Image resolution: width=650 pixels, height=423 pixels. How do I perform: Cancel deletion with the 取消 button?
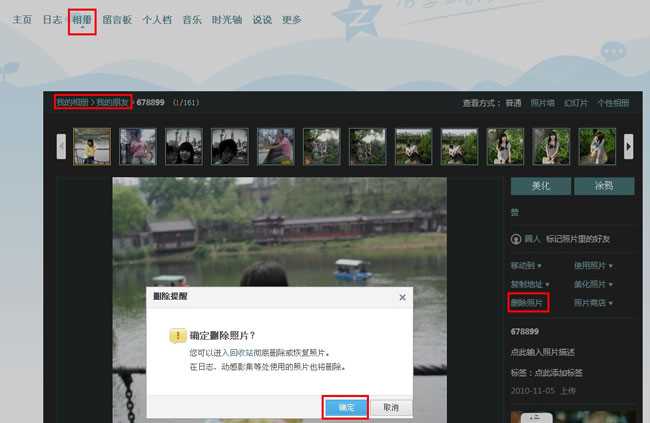391,407
